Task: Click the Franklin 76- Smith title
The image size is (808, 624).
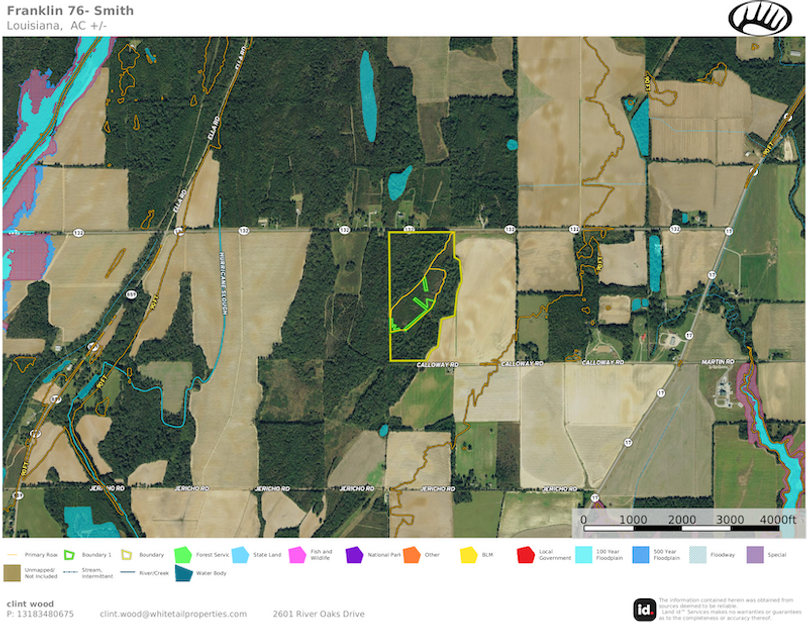Action: tap(69, 11)
